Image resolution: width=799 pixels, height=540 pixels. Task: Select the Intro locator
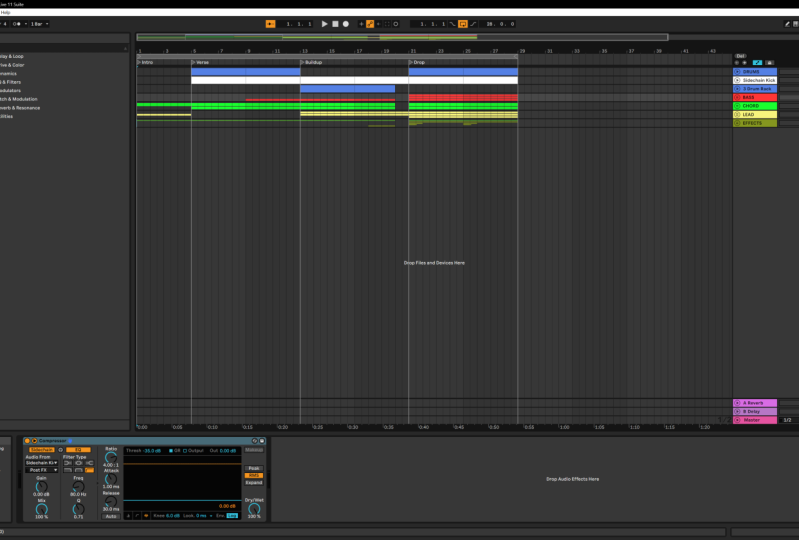(147, 62)
